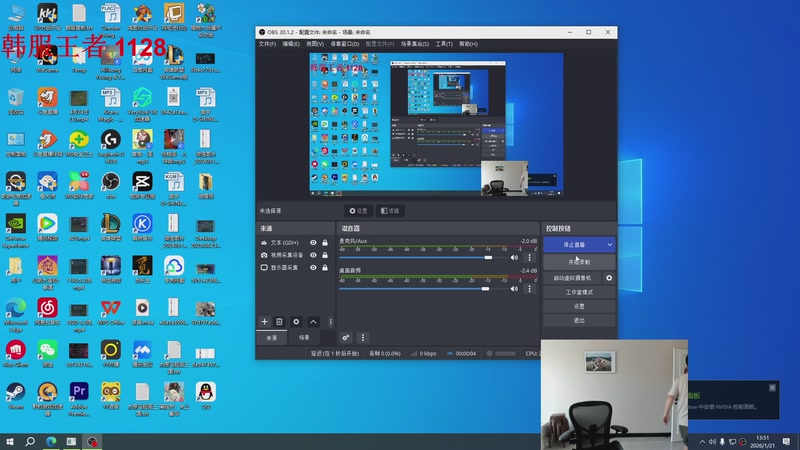This screenshot has width=800, height=450.
Task: Select the WeGame desktop icon
Action: coord(47,59)
